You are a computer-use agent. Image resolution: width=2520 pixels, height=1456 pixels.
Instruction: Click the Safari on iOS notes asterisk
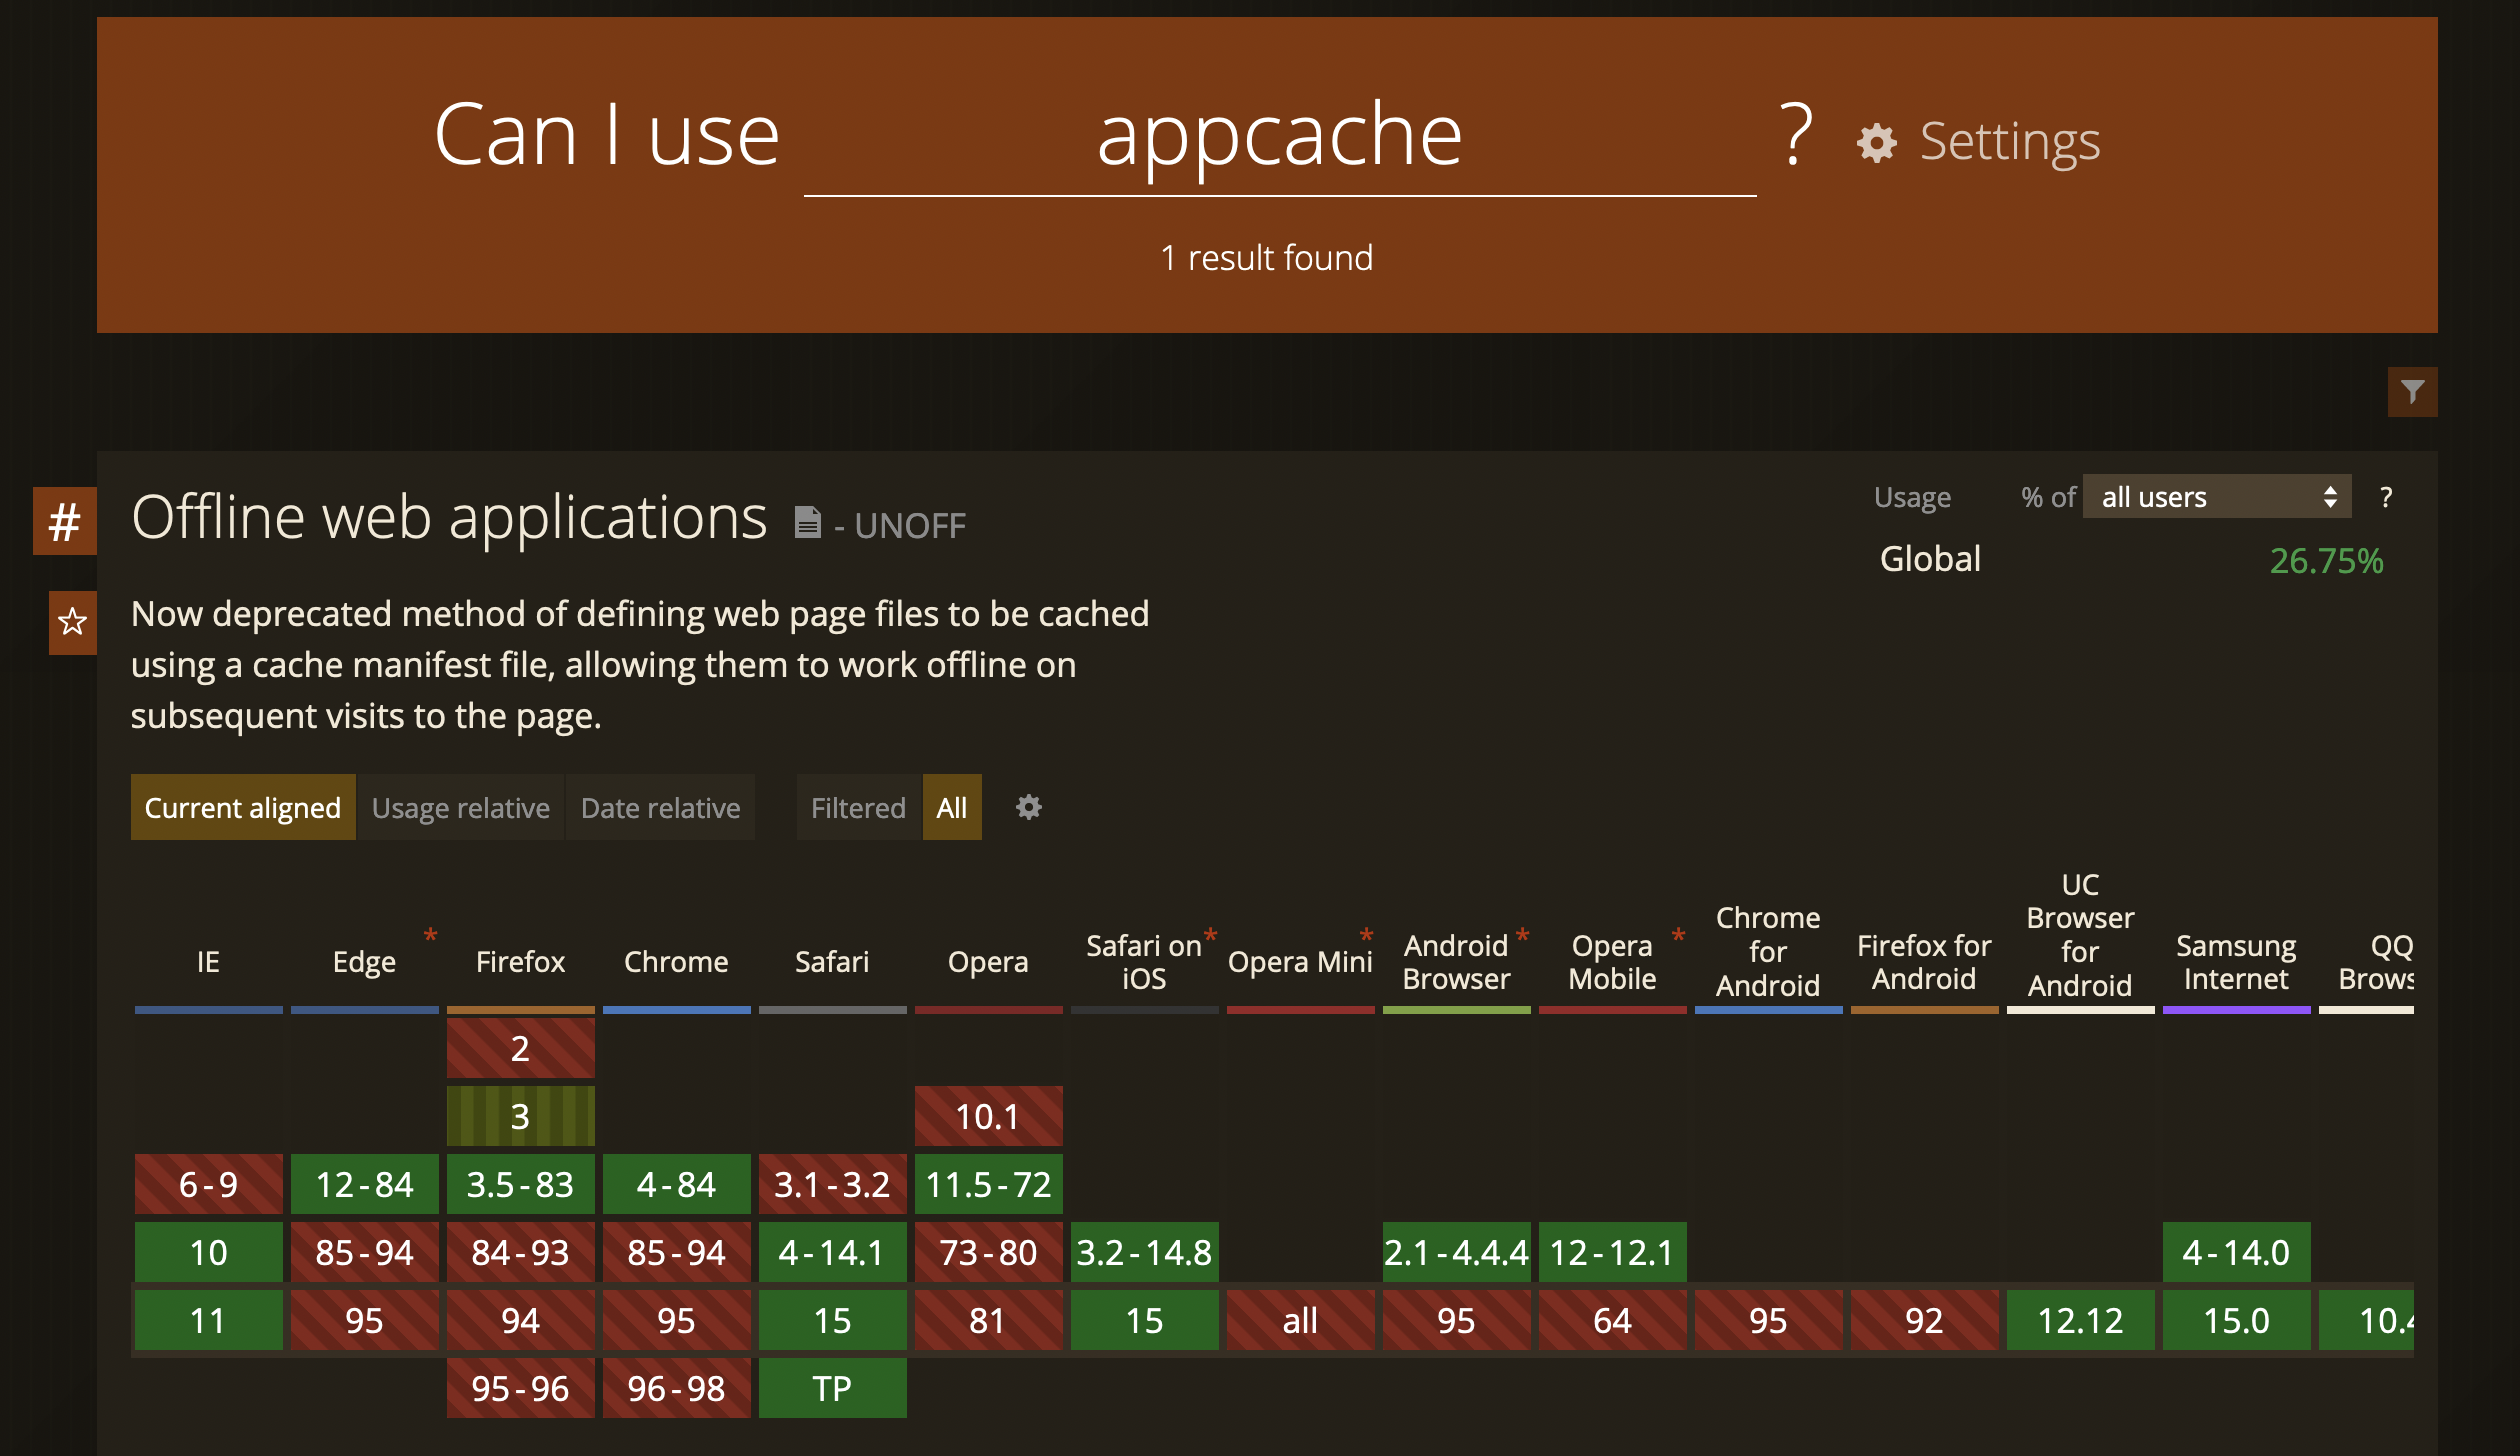(x=1210, y=937)
